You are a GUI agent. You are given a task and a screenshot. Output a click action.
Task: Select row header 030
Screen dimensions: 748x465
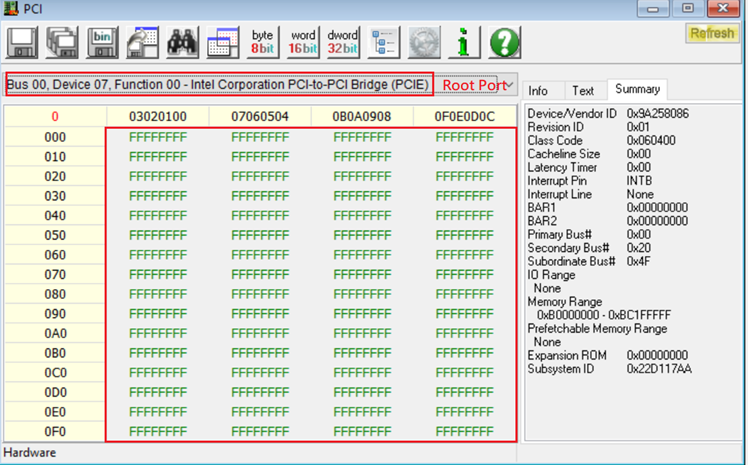point(55,196)
